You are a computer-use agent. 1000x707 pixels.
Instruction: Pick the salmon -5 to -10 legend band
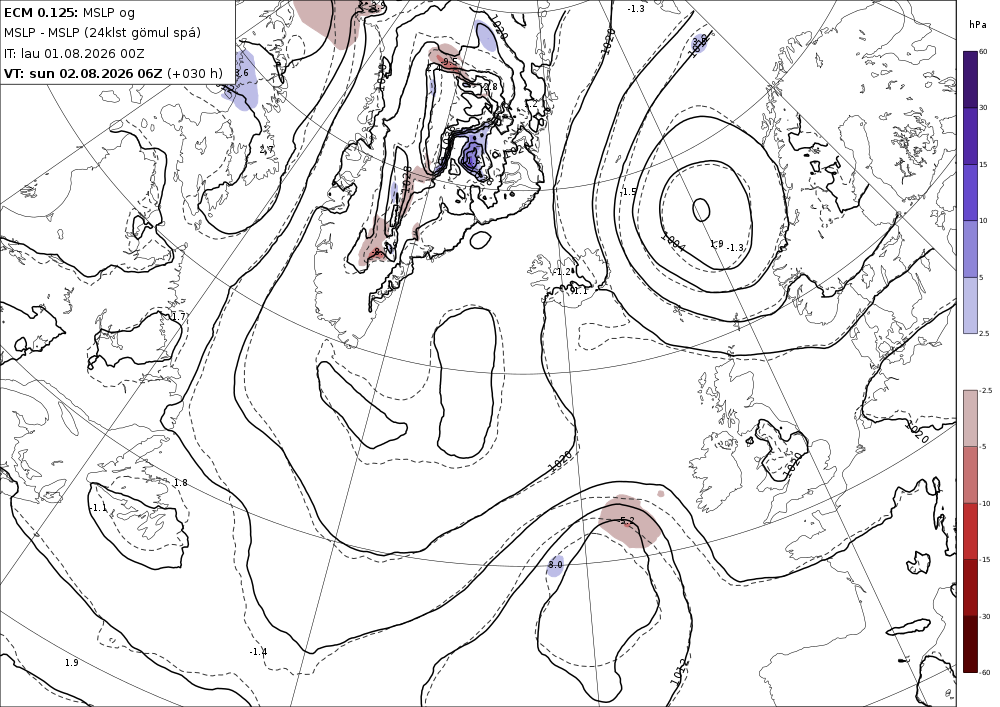(x=969, y=474)
